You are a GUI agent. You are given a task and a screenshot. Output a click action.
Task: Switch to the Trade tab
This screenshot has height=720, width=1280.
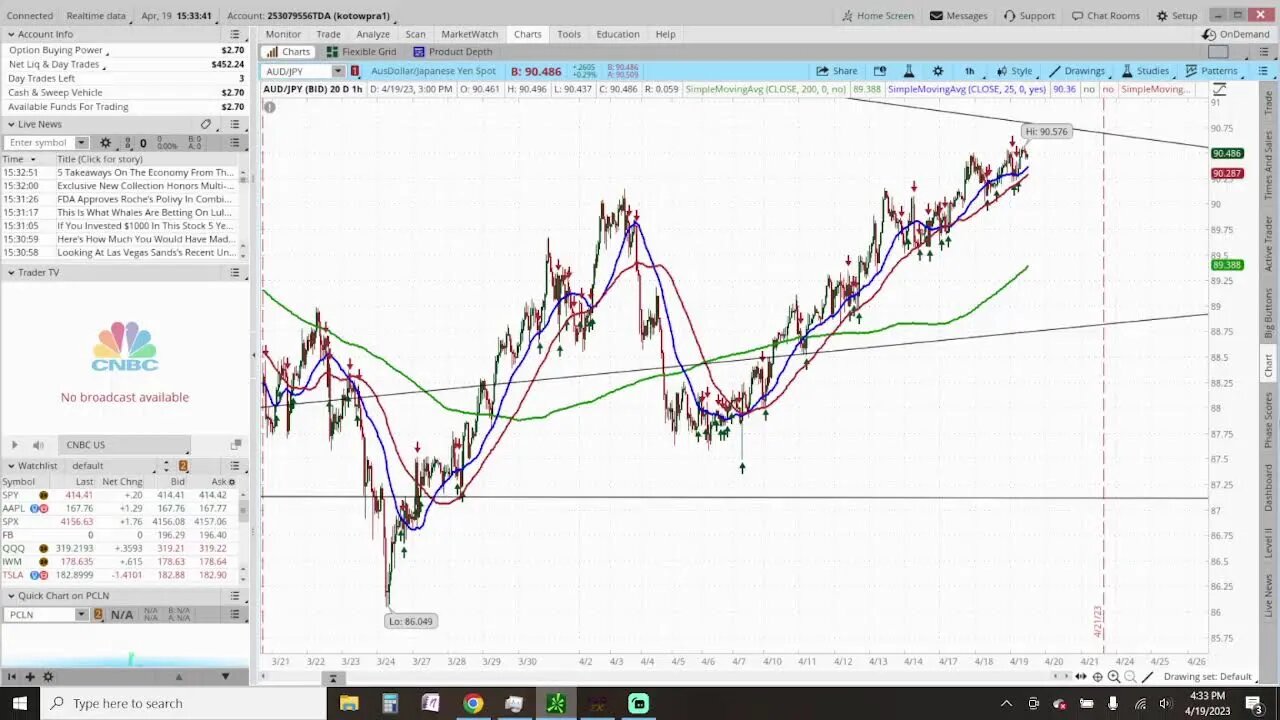[328, 34]
